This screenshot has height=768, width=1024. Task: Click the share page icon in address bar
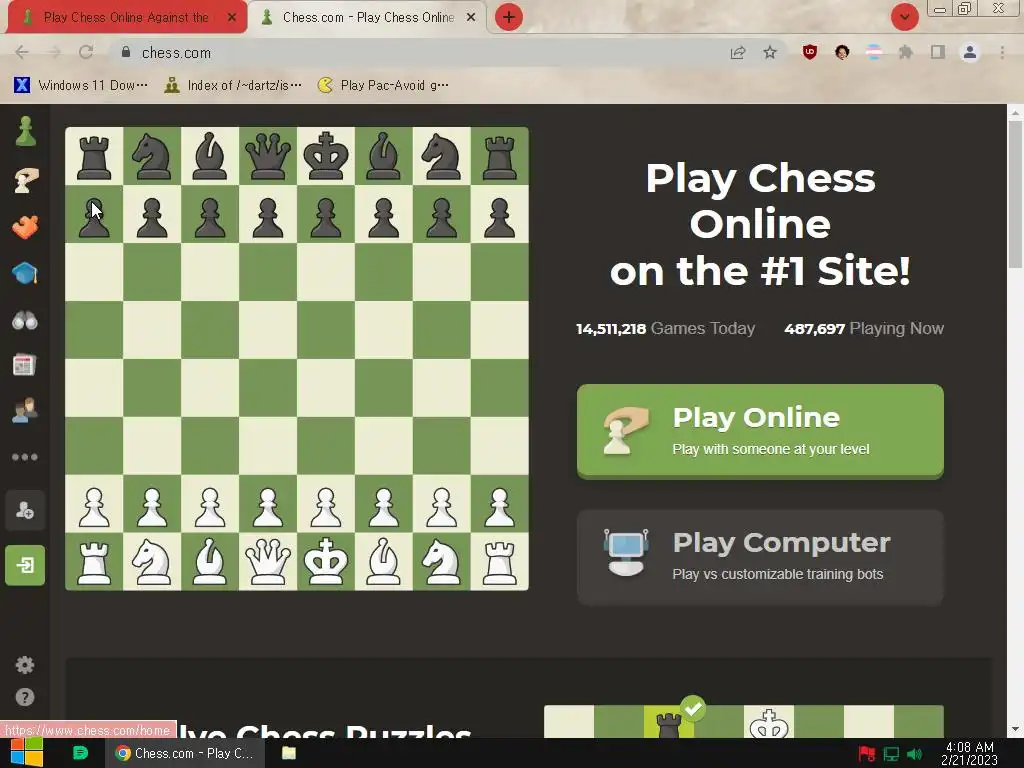pos(738,52)
